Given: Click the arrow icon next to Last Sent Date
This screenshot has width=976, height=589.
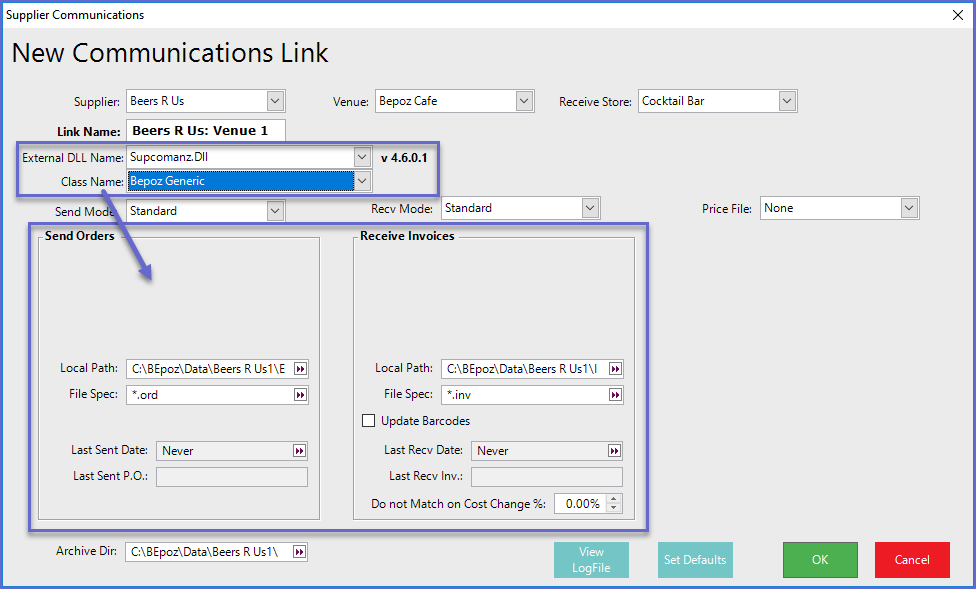Looking at the screenshot, I should (x=299, y=451).
